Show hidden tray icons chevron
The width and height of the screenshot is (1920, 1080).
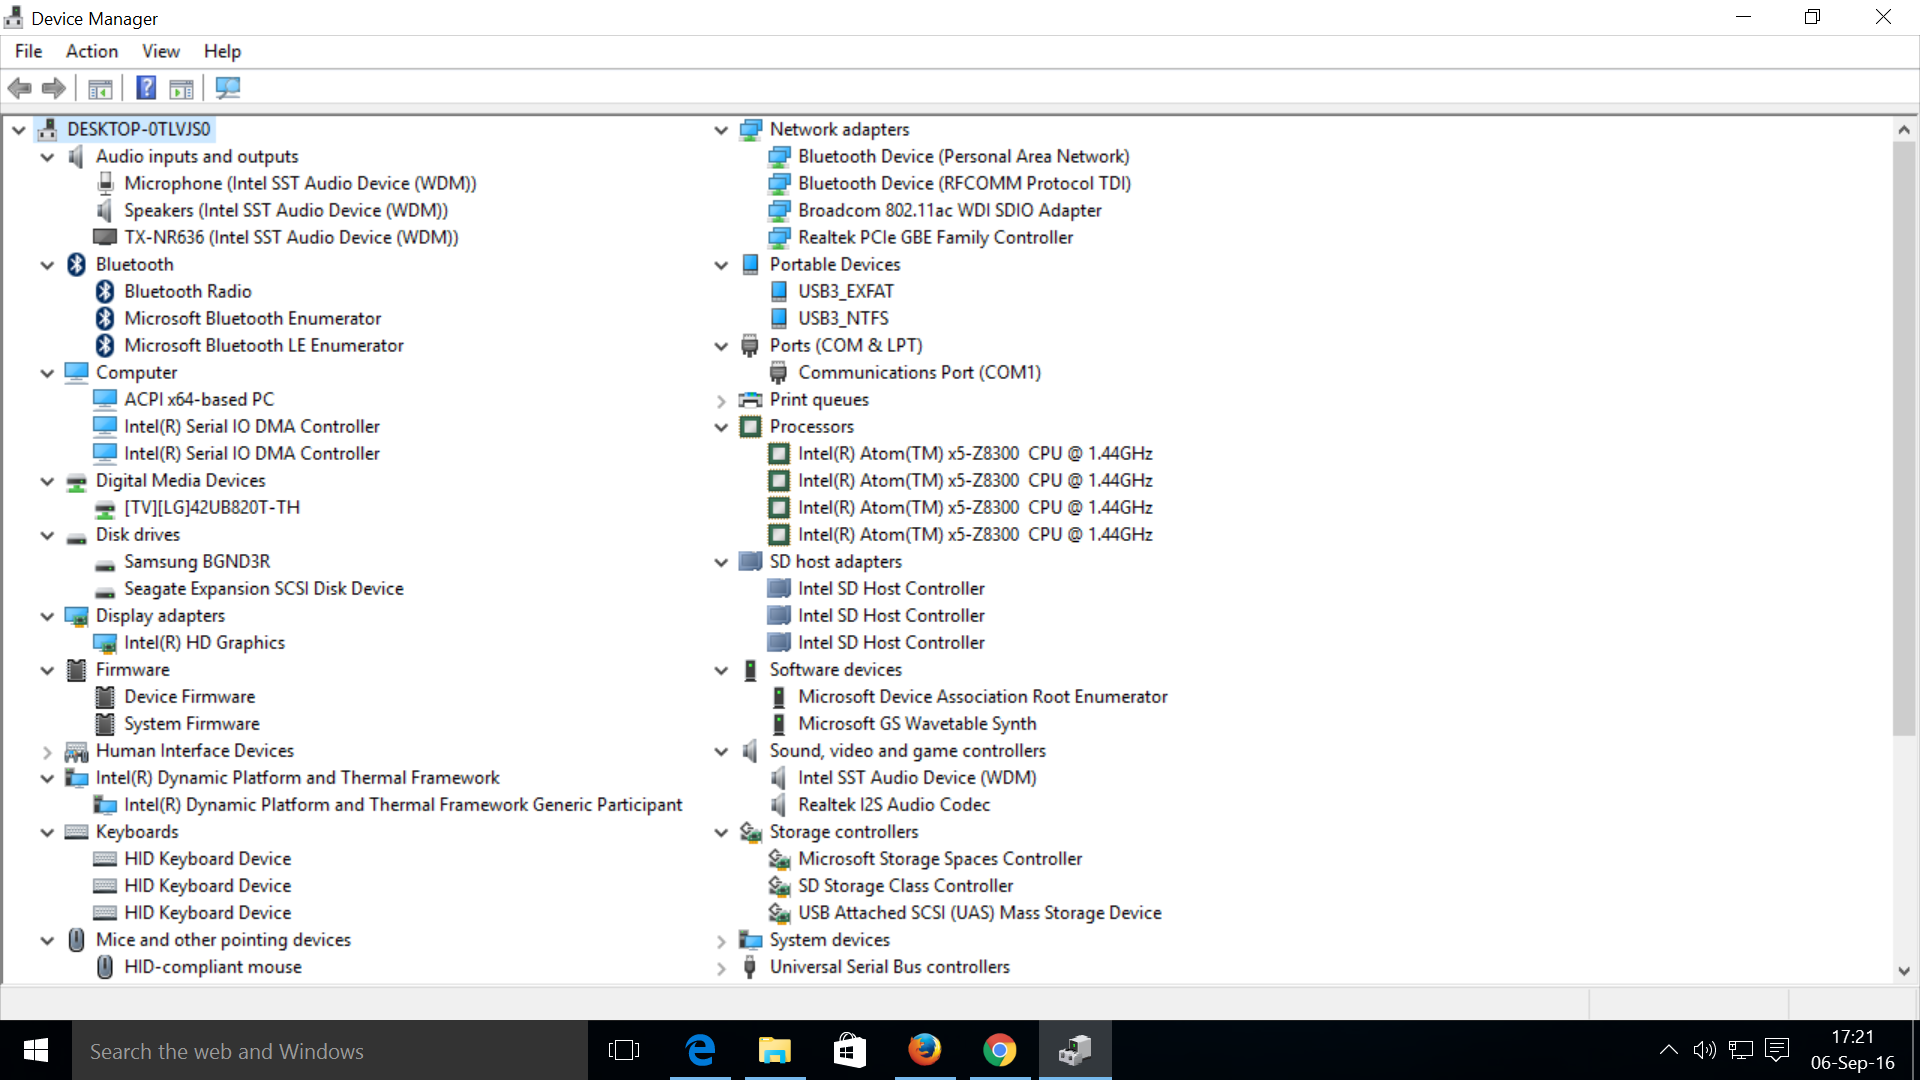(1668, 1050)
